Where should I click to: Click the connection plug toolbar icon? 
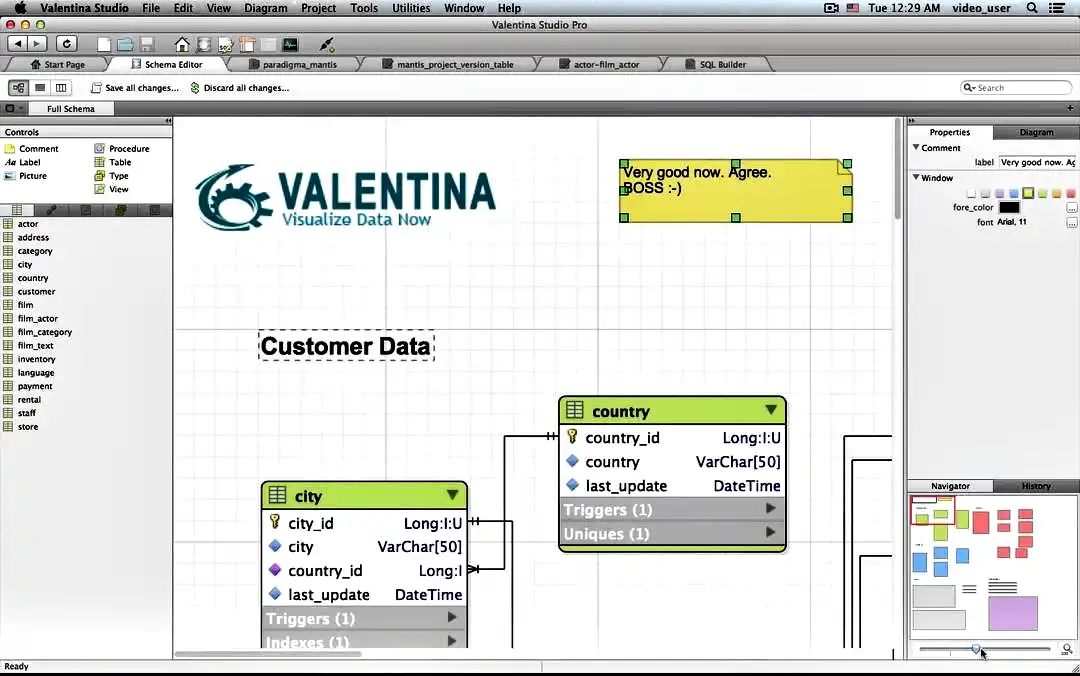327,44
